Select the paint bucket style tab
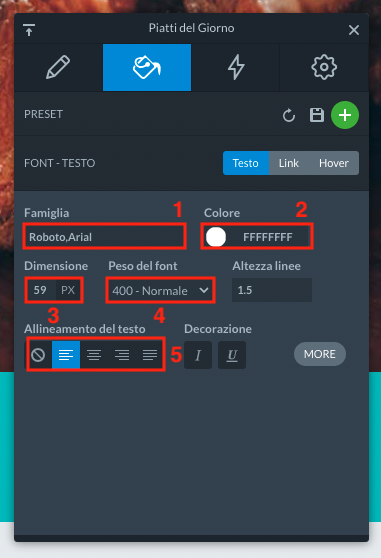The width and height of the screenshot is (381, 558). (147, 67)
